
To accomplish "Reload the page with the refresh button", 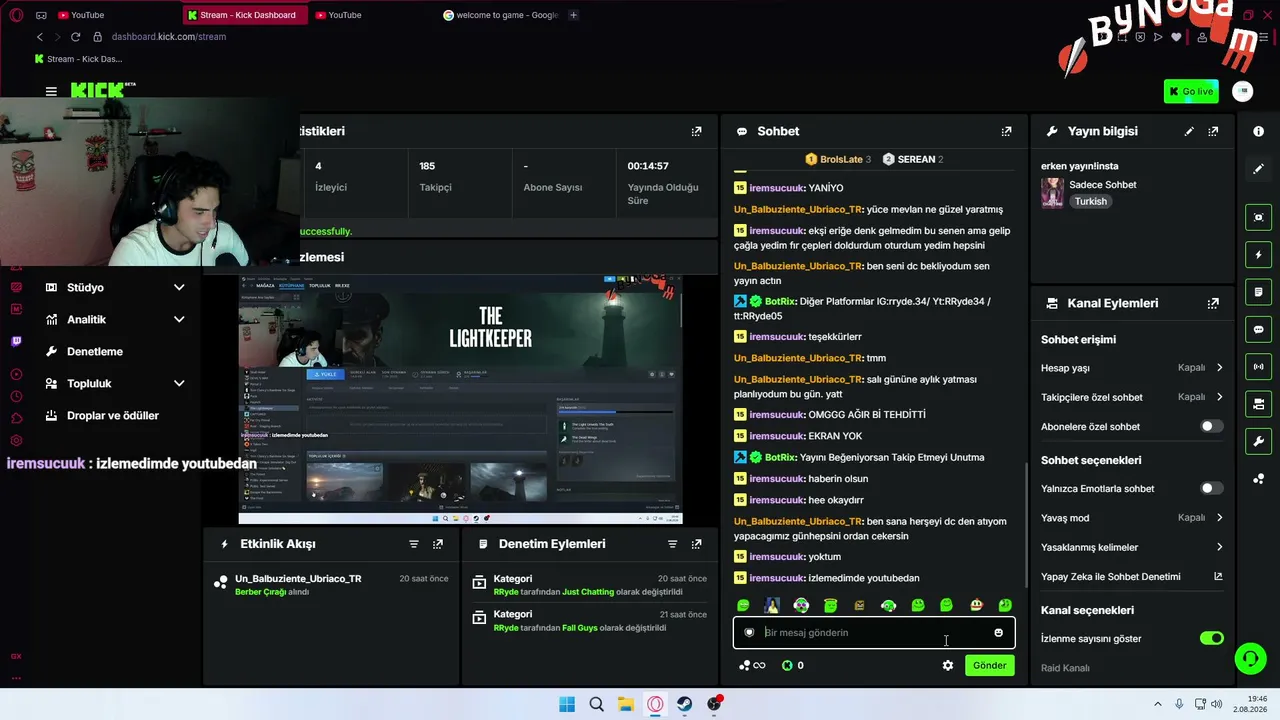I will coord(75,37).
